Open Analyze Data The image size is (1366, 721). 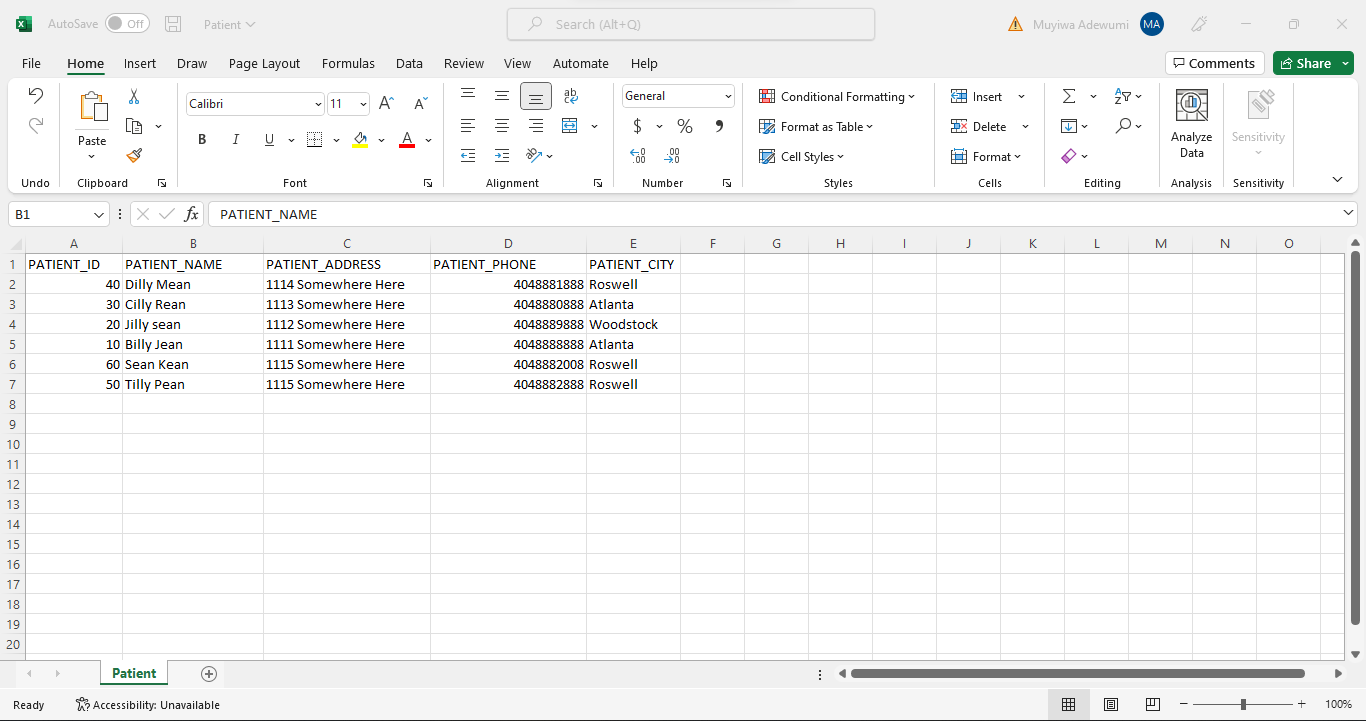[1191, 124]
